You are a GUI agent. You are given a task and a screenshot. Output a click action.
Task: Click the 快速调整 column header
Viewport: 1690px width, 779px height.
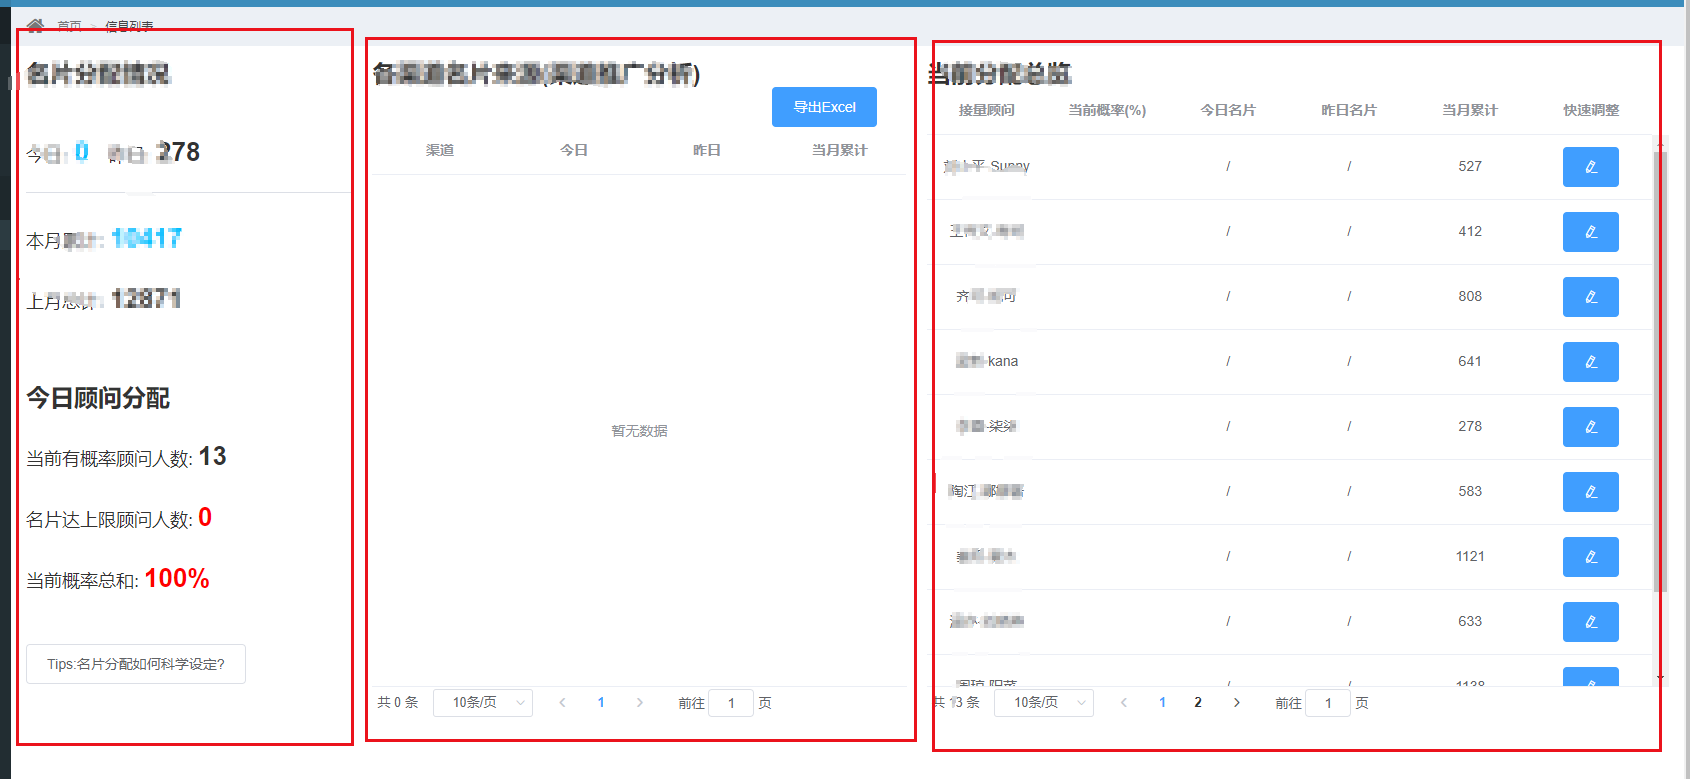tap(1591, 110)
